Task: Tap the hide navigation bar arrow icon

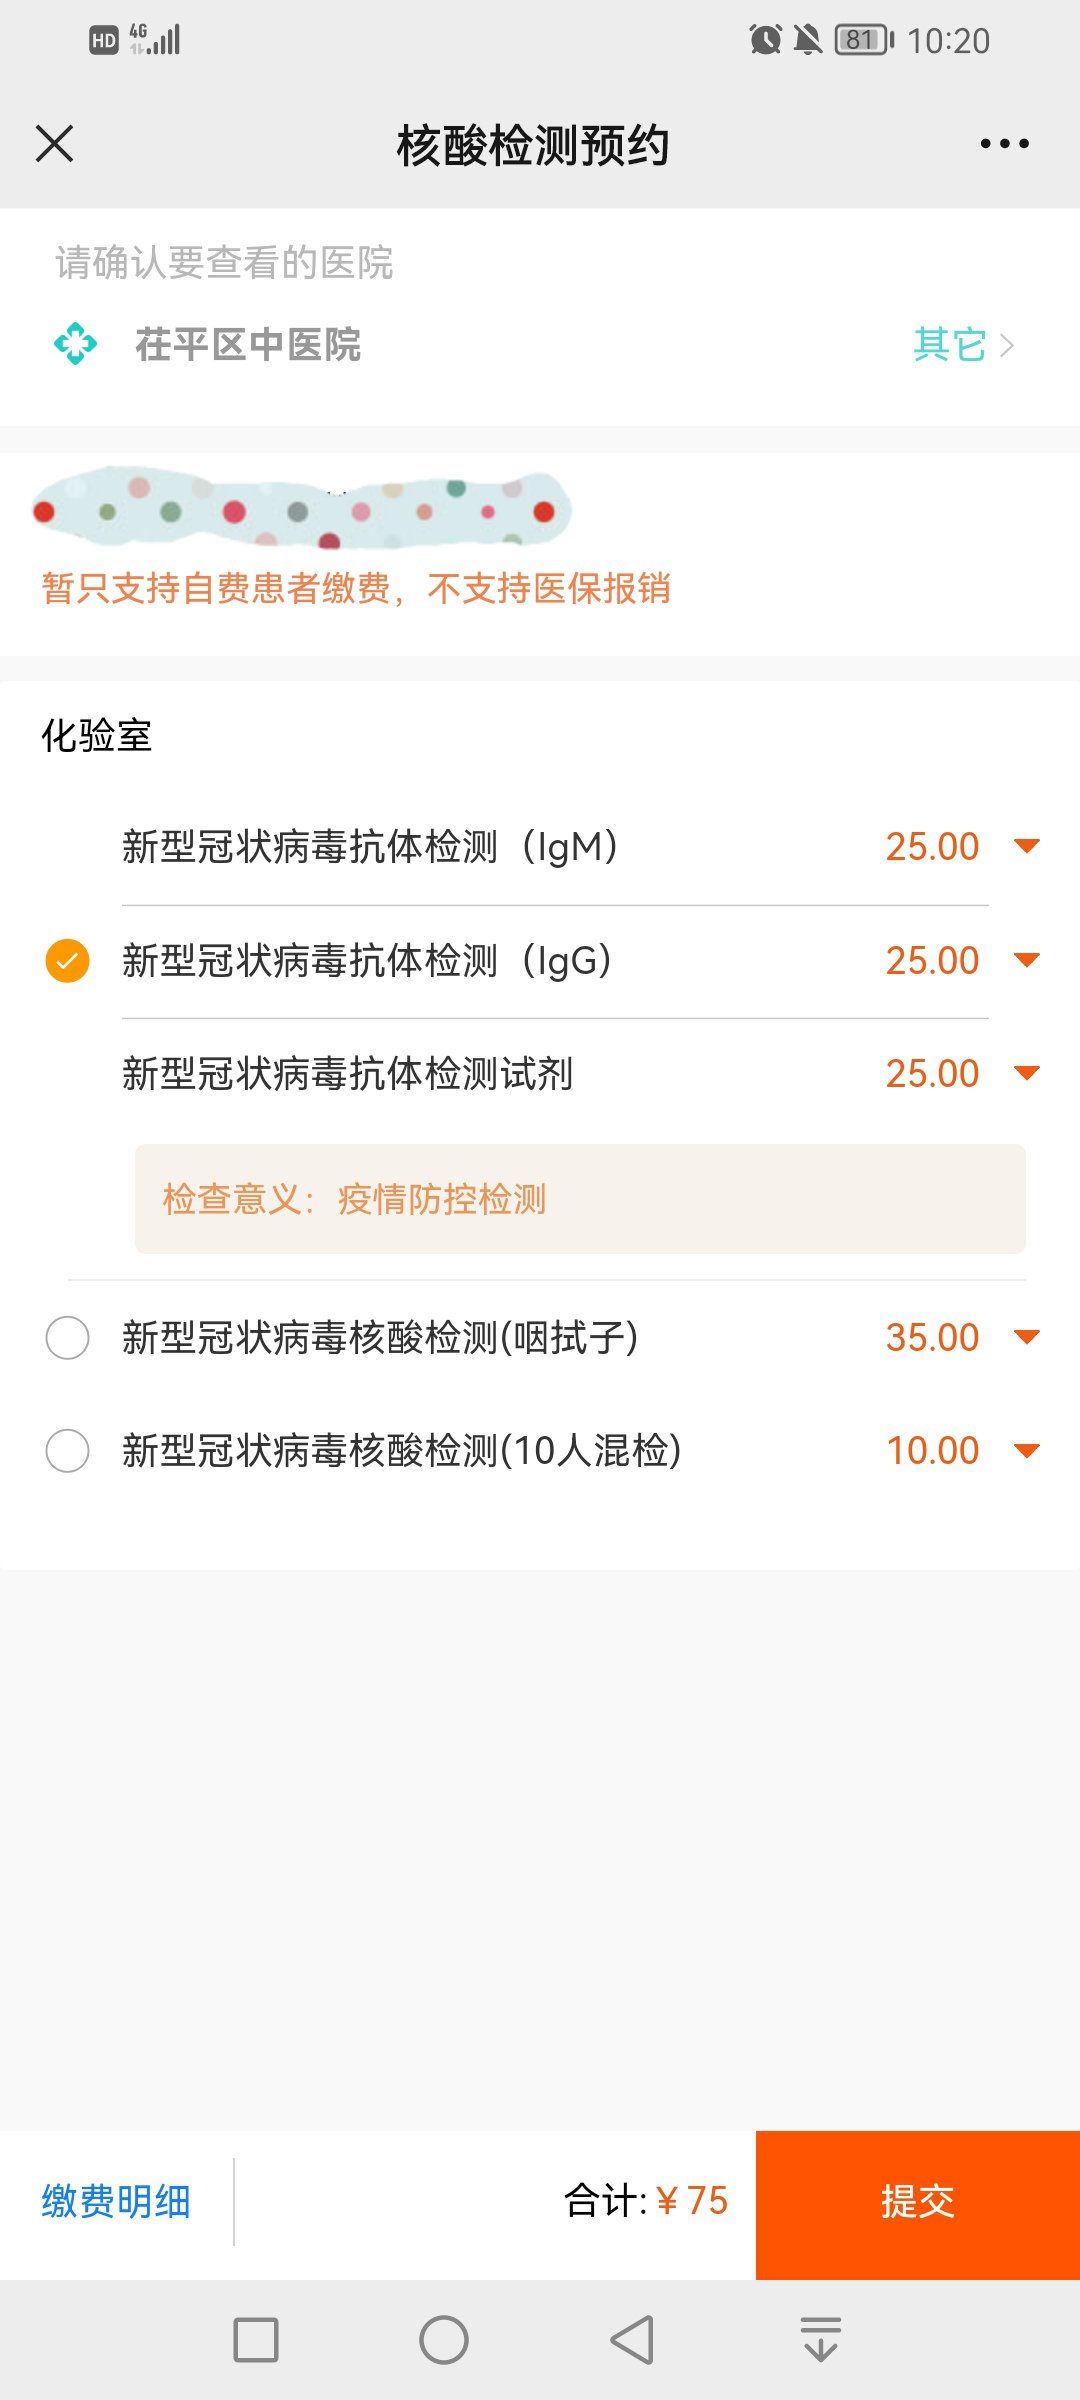Action: (x=821, y=2340)
